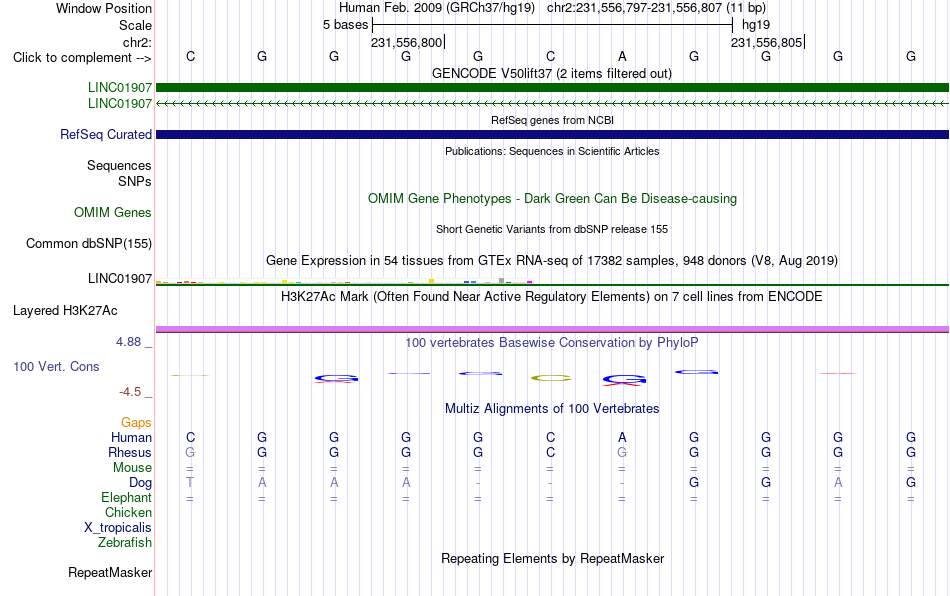Image resolution: width=950 pixels, height=596 pixels.
Task: Click the 231,556,800 coordinate marker
Action: [407, 42]
